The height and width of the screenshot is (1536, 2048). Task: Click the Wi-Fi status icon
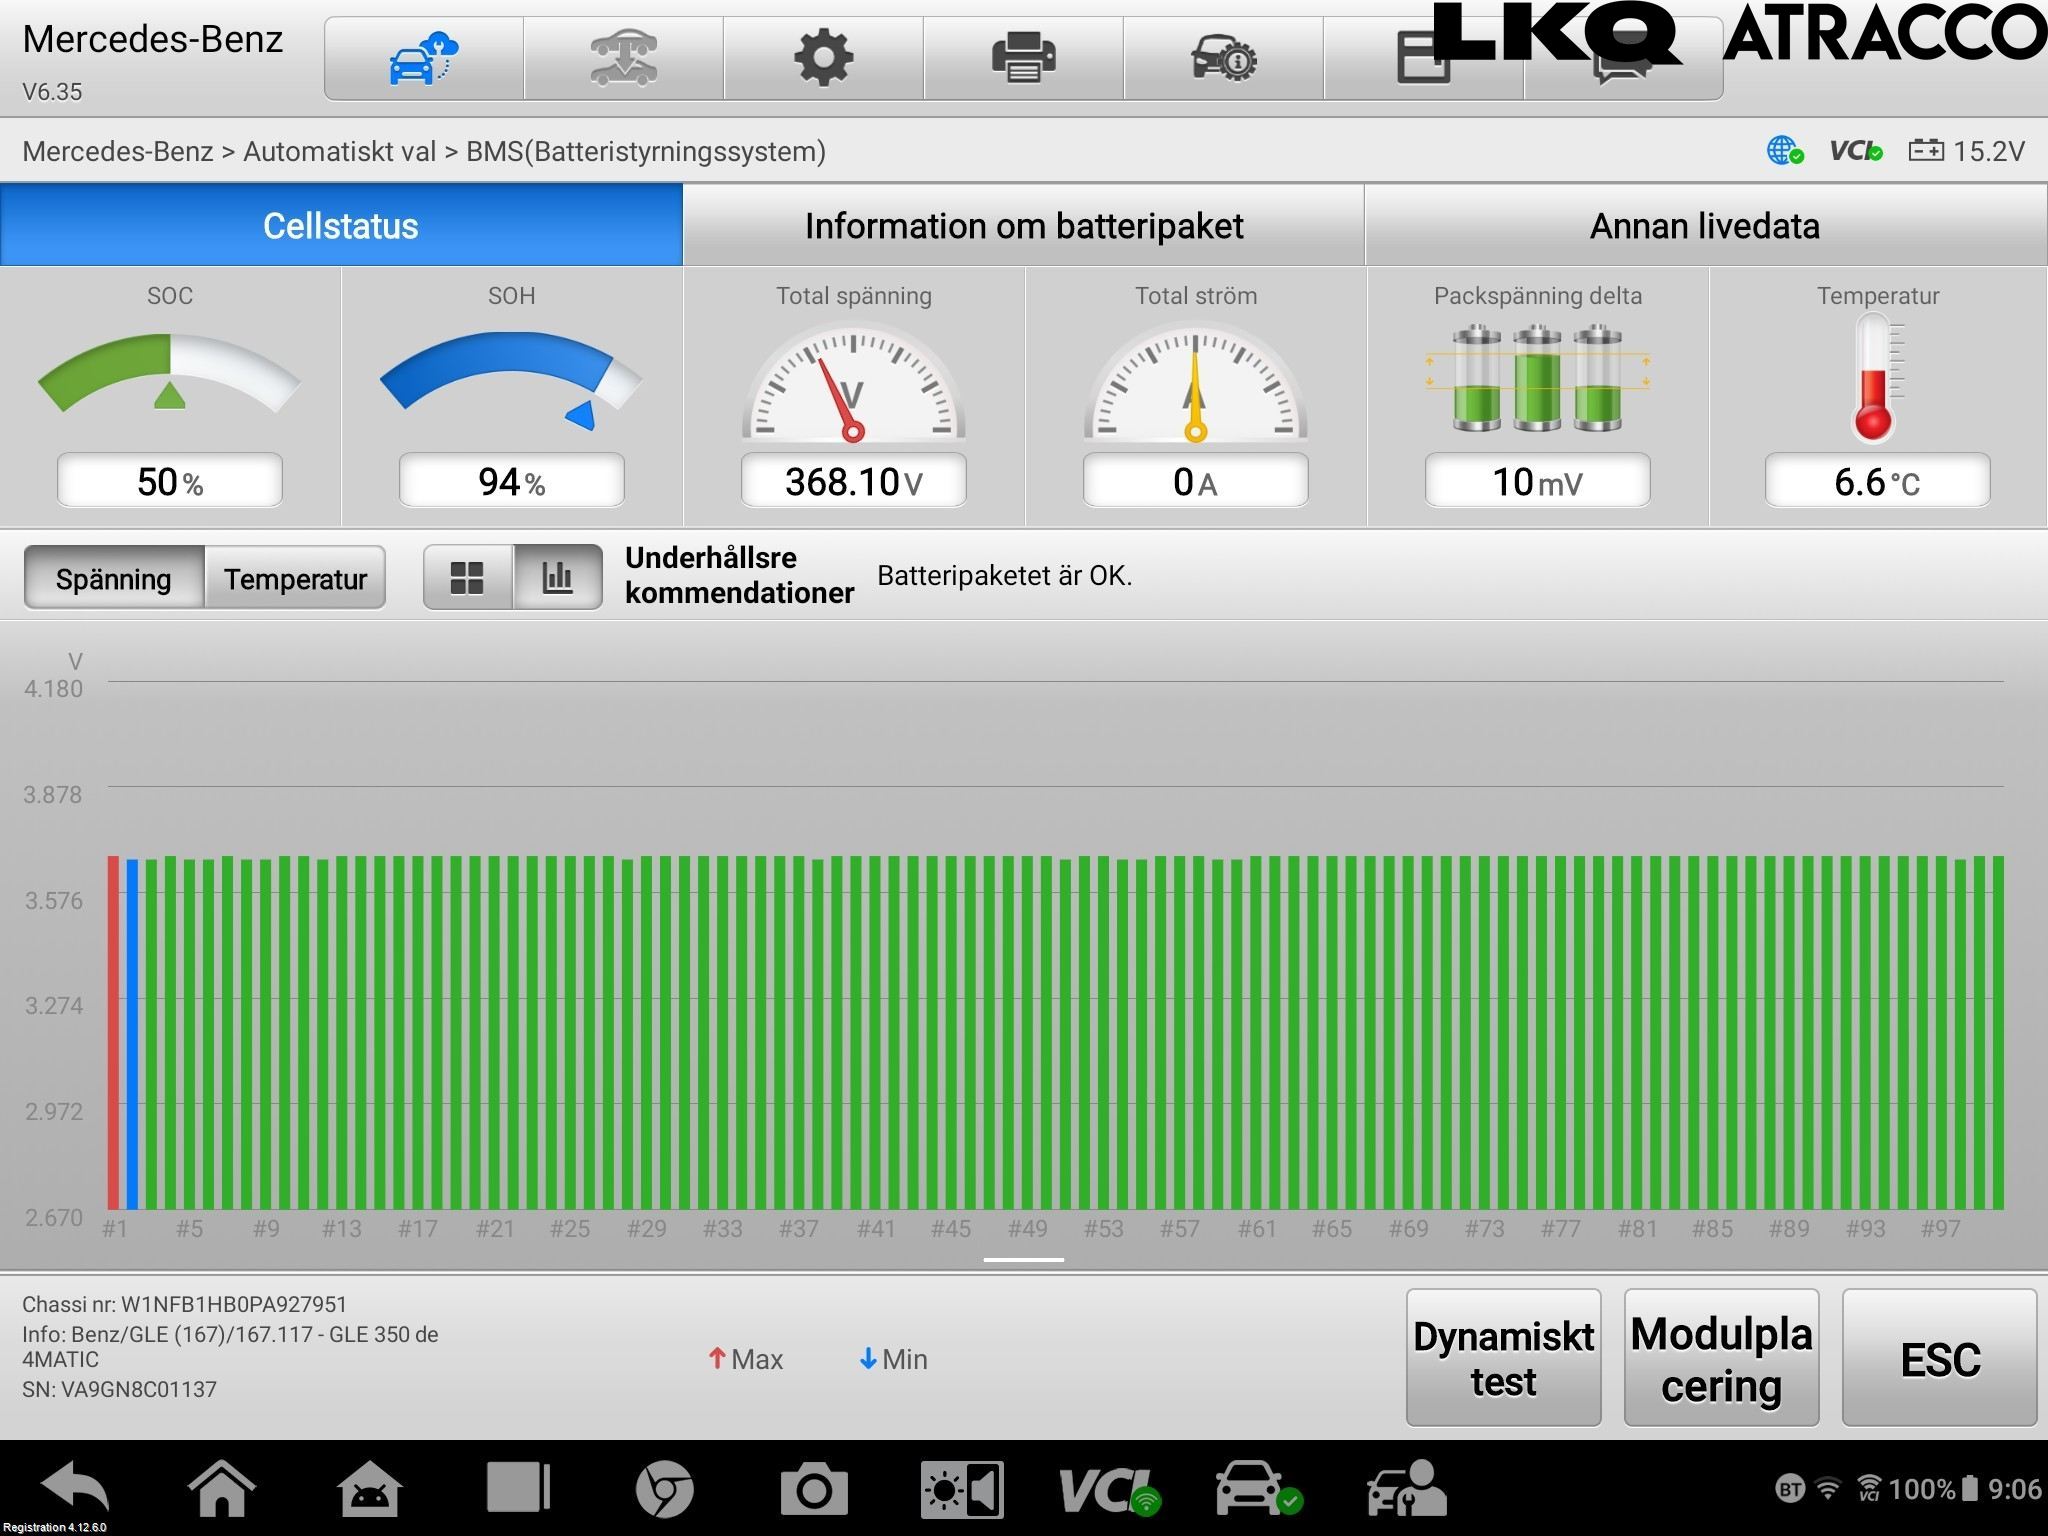coord(1828,1488)
